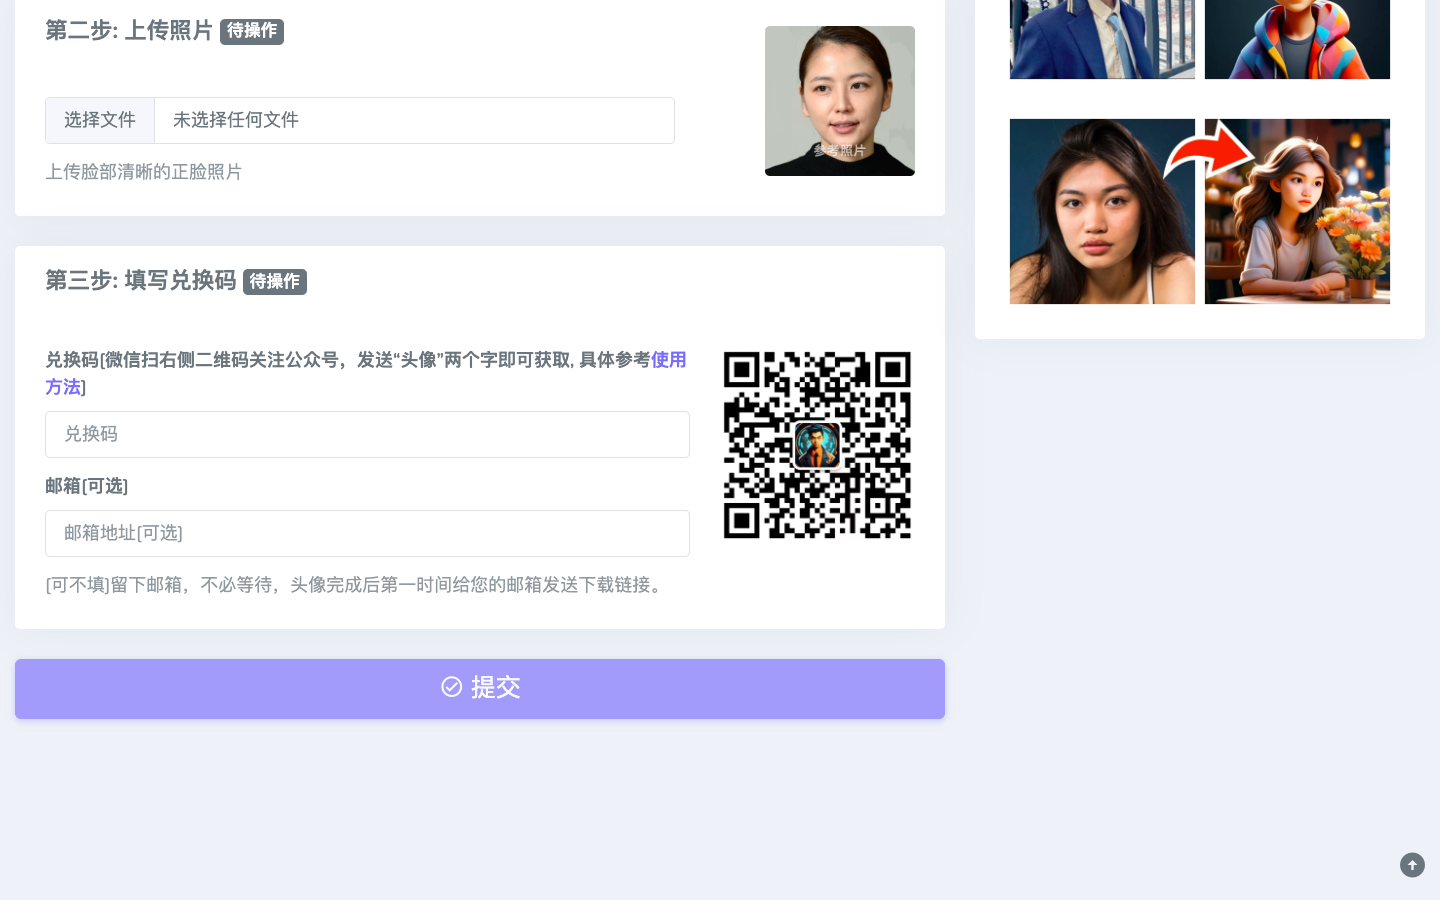Open the reference face photo thumbnail
Image resolution: width=1440 pixels, height=900 pixels.
point(840,101)
